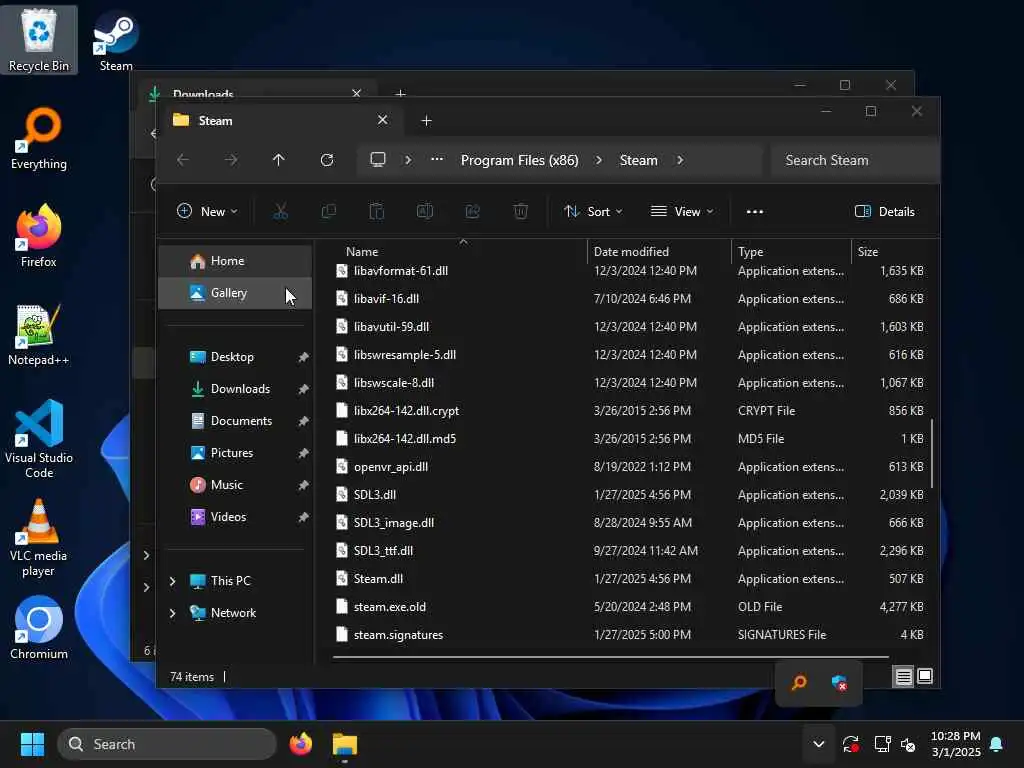The width and height of the screenshot is (1024, 768).
Task: Open Firefox desktop shortcut
Action: tap(39, 236)
